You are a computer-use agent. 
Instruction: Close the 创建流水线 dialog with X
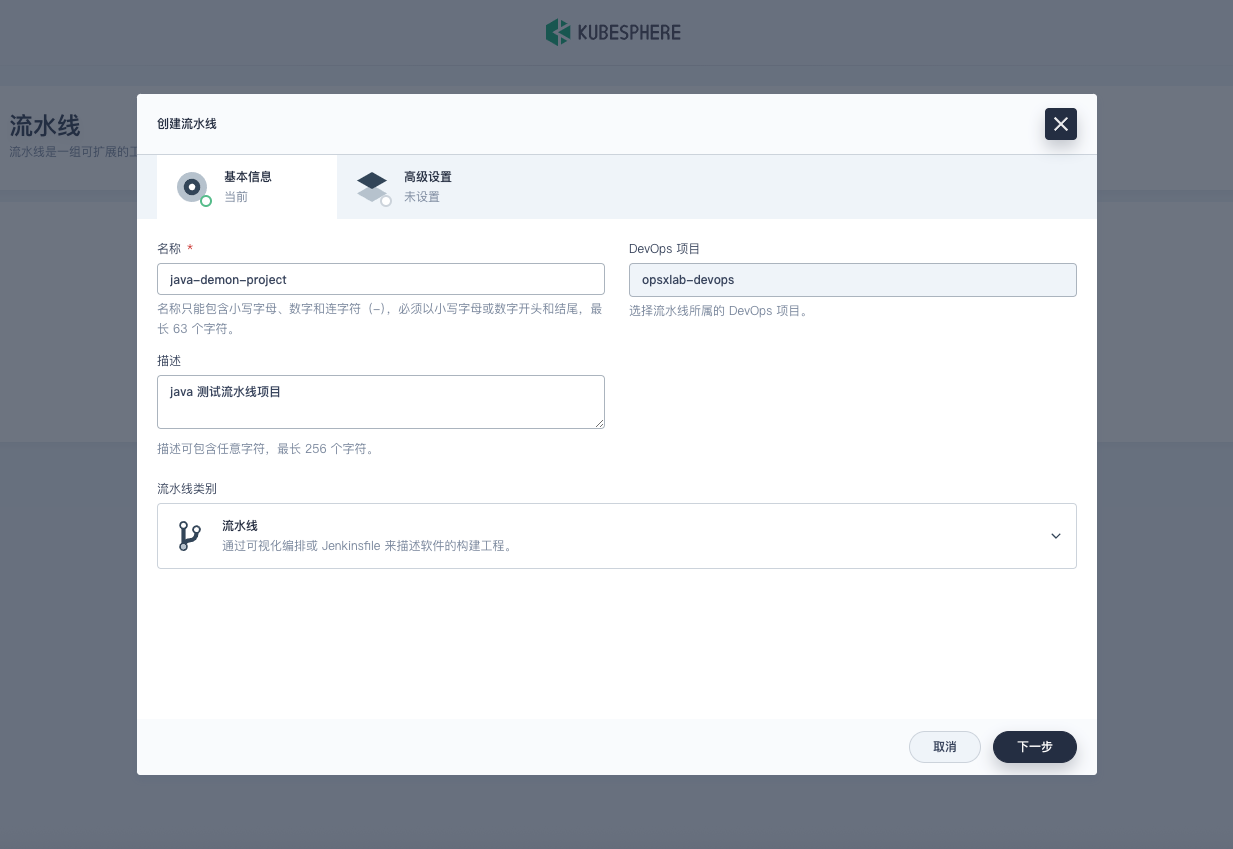click(x=1060, y=124)
